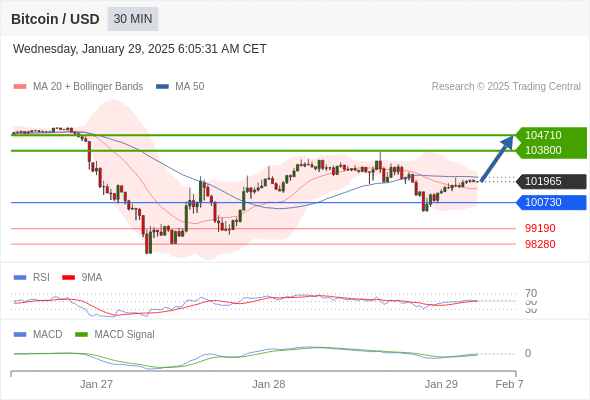Screen dimensions: 590x400
Task: Click the Jan 29 date axis label
Action: [441, 384]
